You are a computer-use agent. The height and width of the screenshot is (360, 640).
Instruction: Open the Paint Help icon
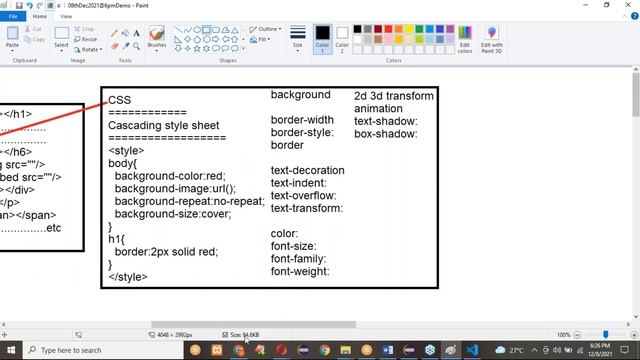[634, 16]
